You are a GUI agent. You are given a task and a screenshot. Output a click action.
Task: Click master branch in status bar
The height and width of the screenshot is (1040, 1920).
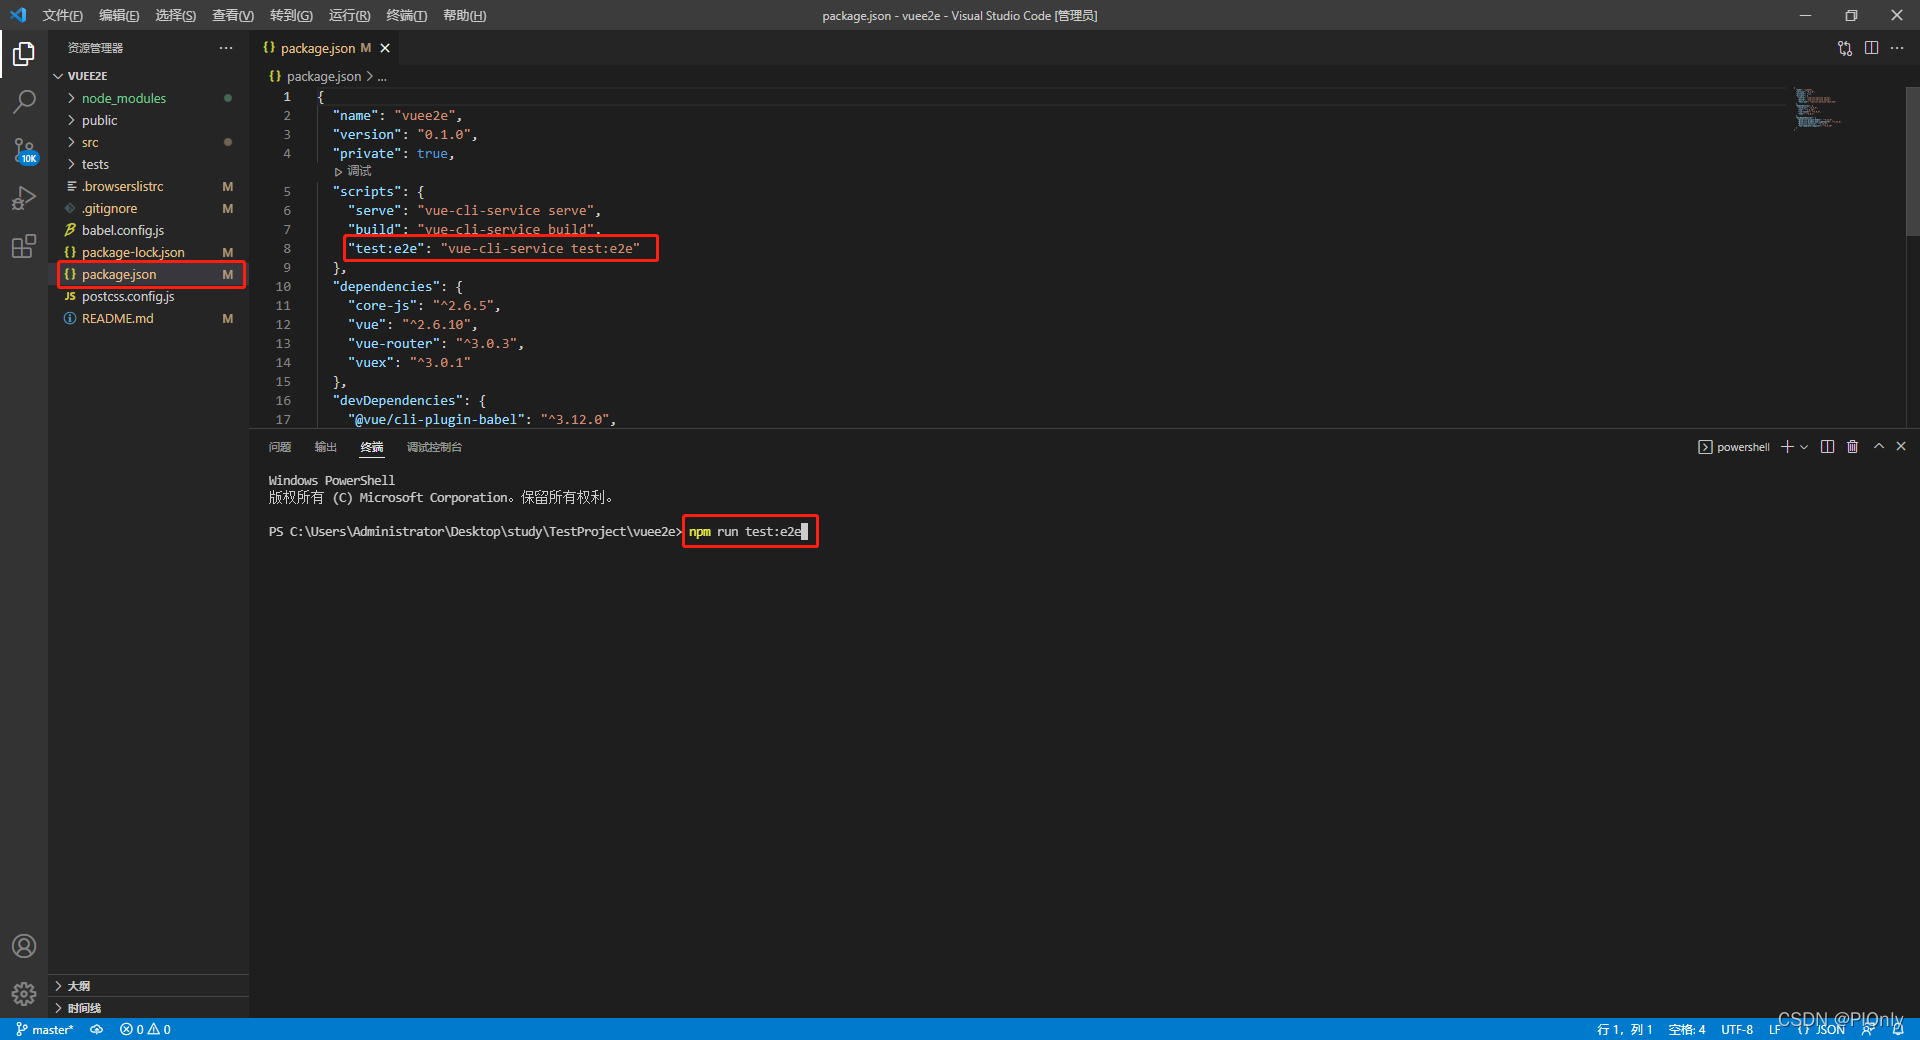[45, 1029]
